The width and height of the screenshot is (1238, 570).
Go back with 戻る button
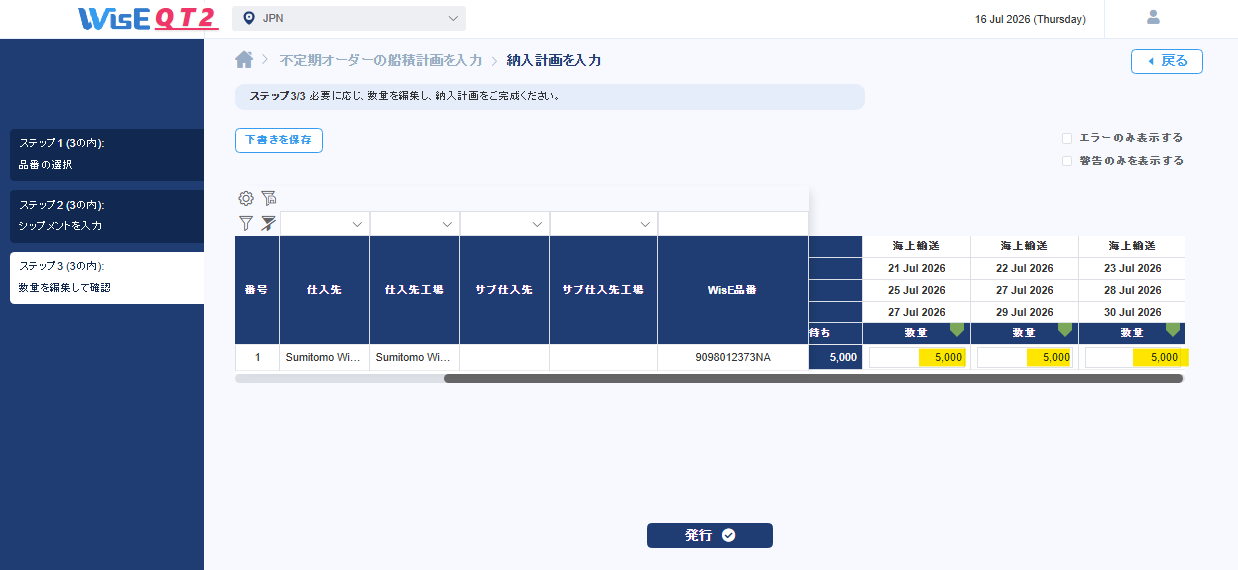pos(1167,61)
